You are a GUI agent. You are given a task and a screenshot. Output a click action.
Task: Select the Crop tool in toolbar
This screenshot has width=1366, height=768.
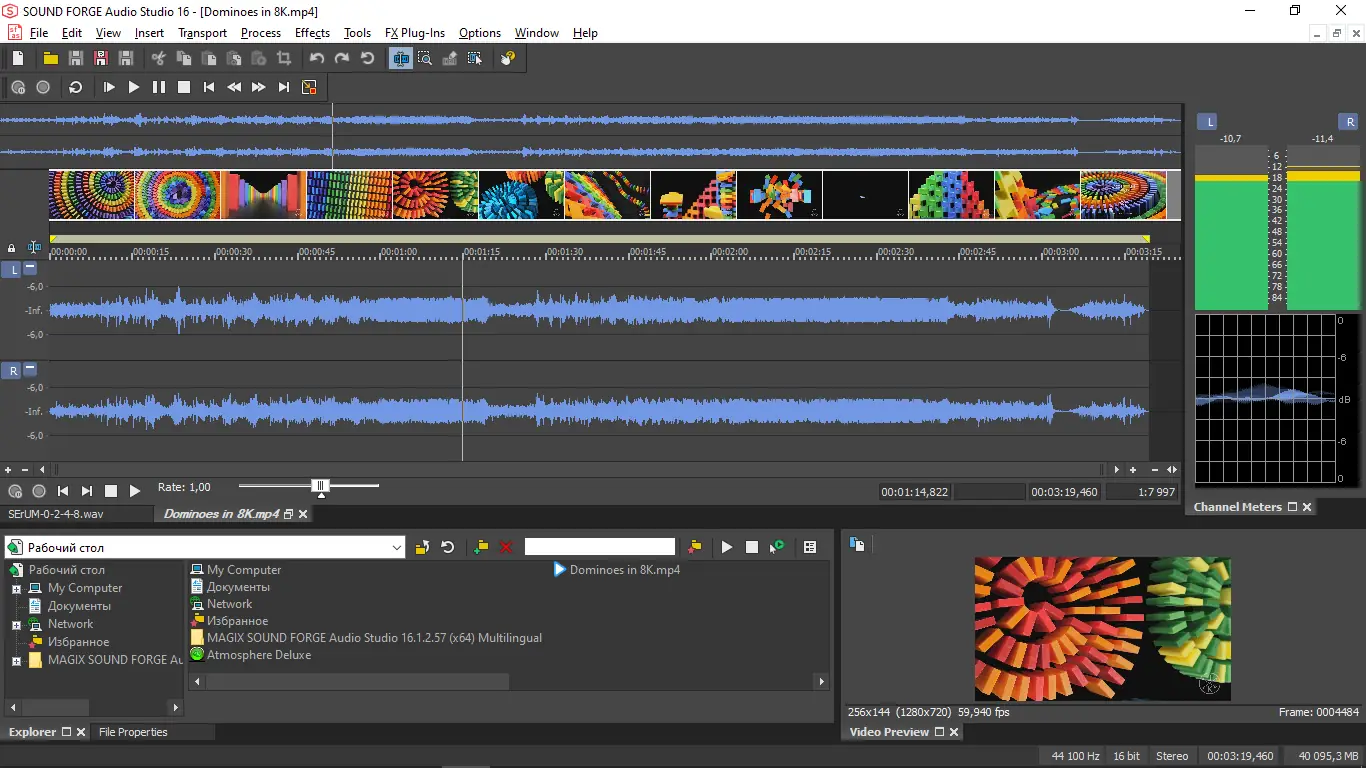pos(284,59)
